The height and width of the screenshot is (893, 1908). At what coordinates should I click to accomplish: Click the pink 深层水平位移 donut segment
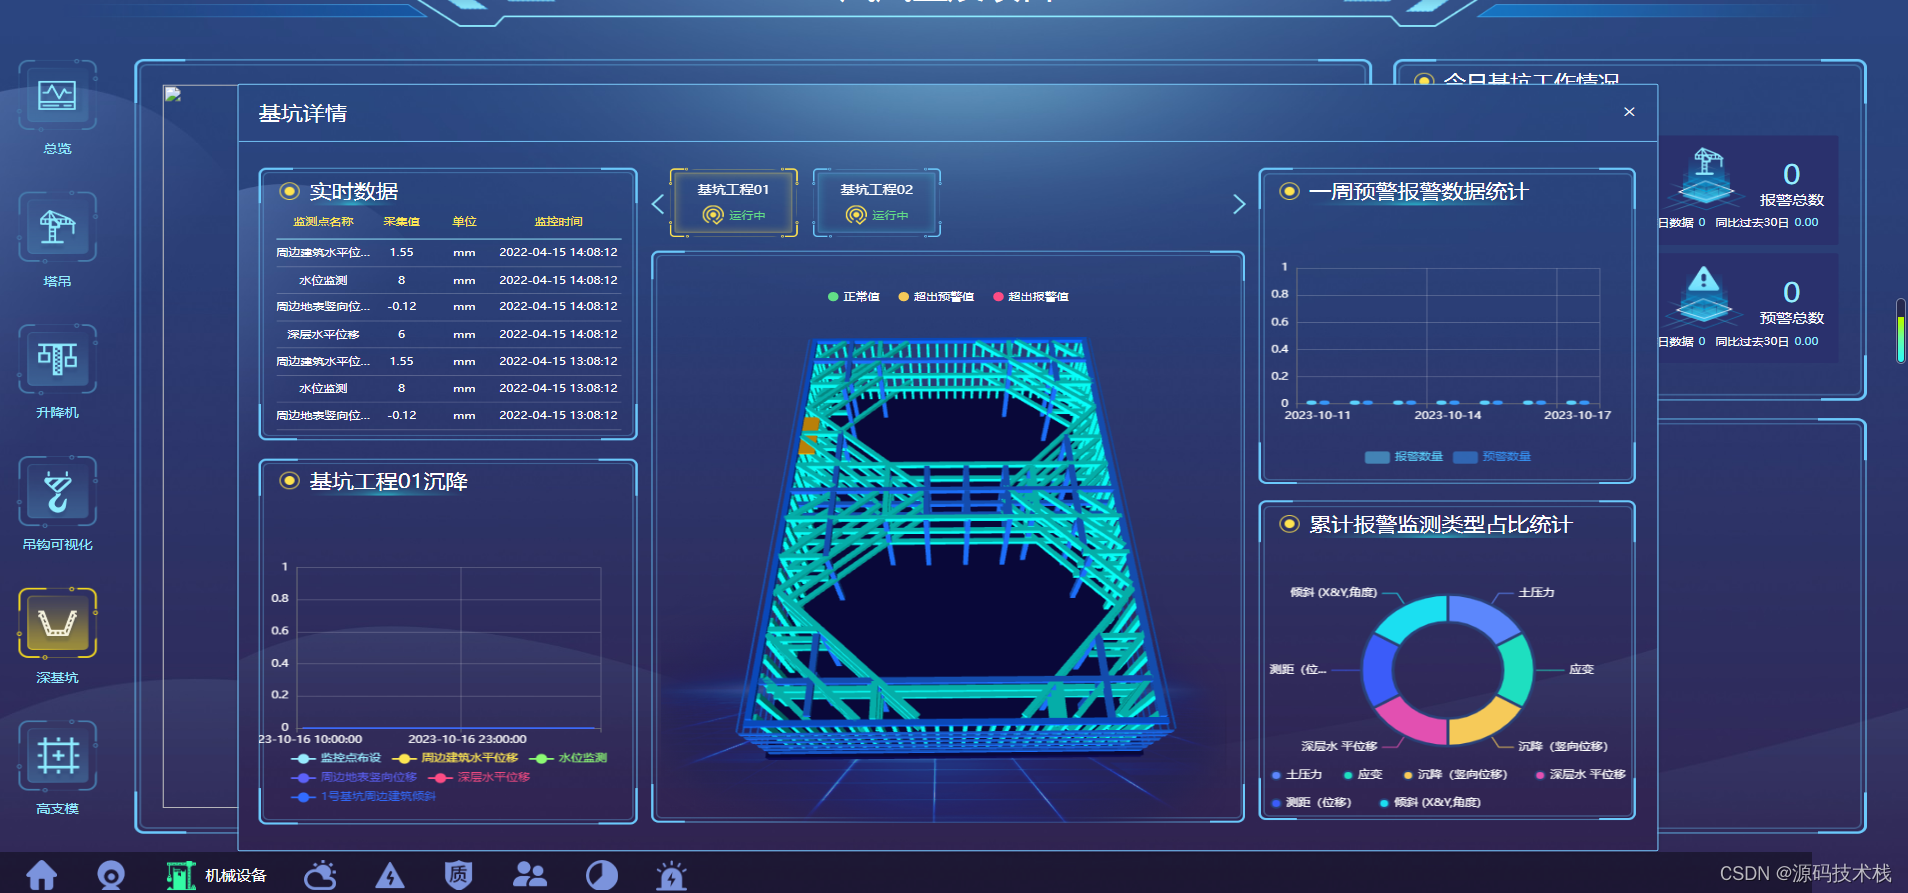[x=1413, y=723]
